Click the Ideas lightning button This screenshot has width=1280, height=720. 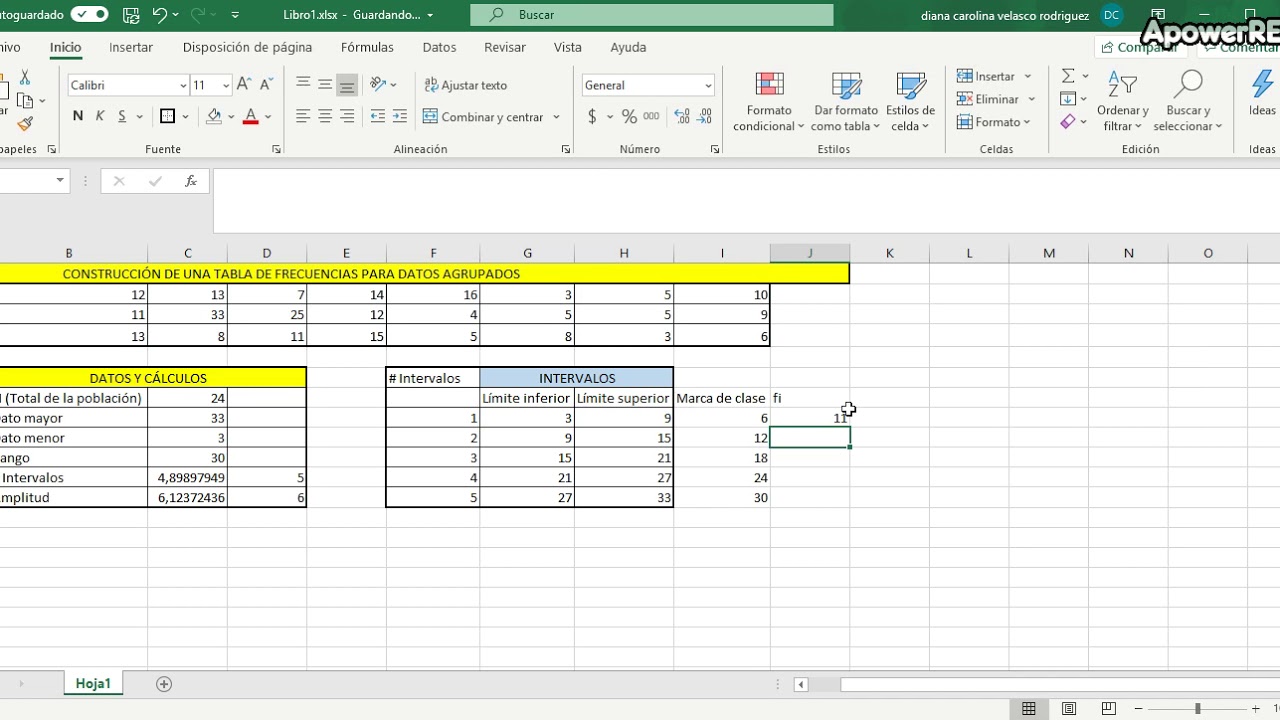click(1262, 95)
